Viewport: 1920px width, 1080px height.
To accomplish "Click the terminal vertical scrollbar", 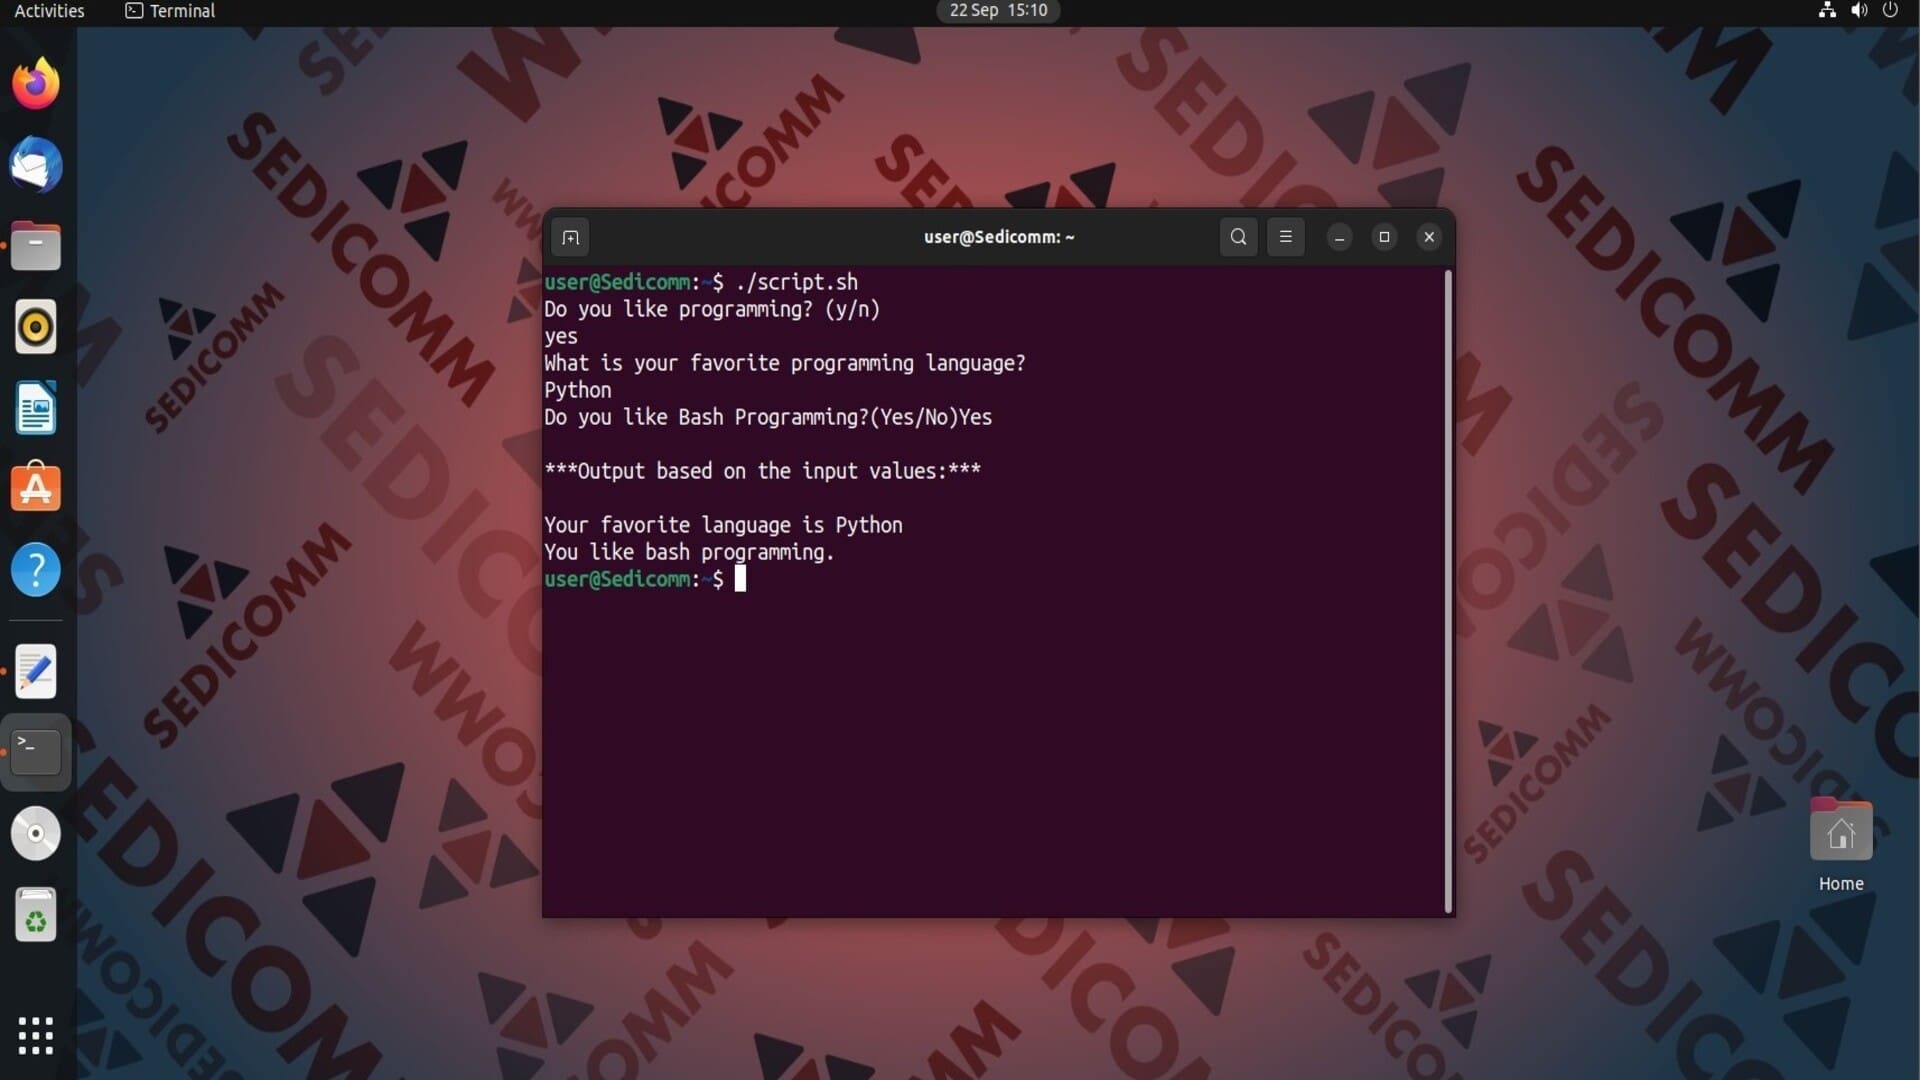I will tap(1447, 590).
